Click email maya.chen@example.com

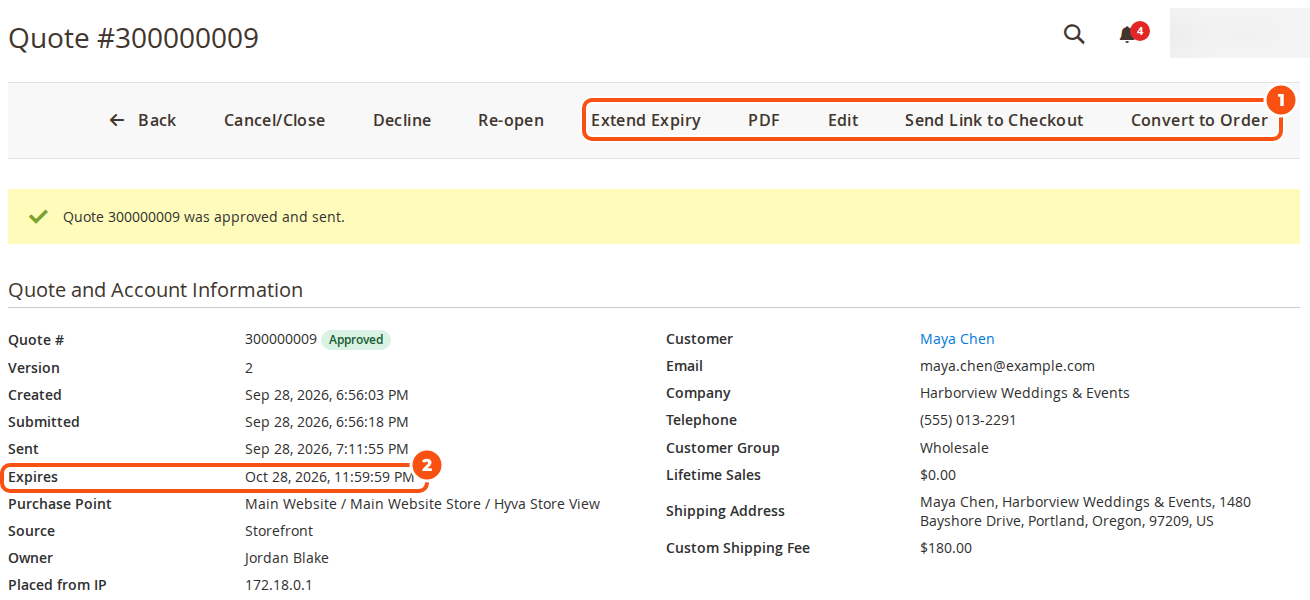click(1007, 366)
